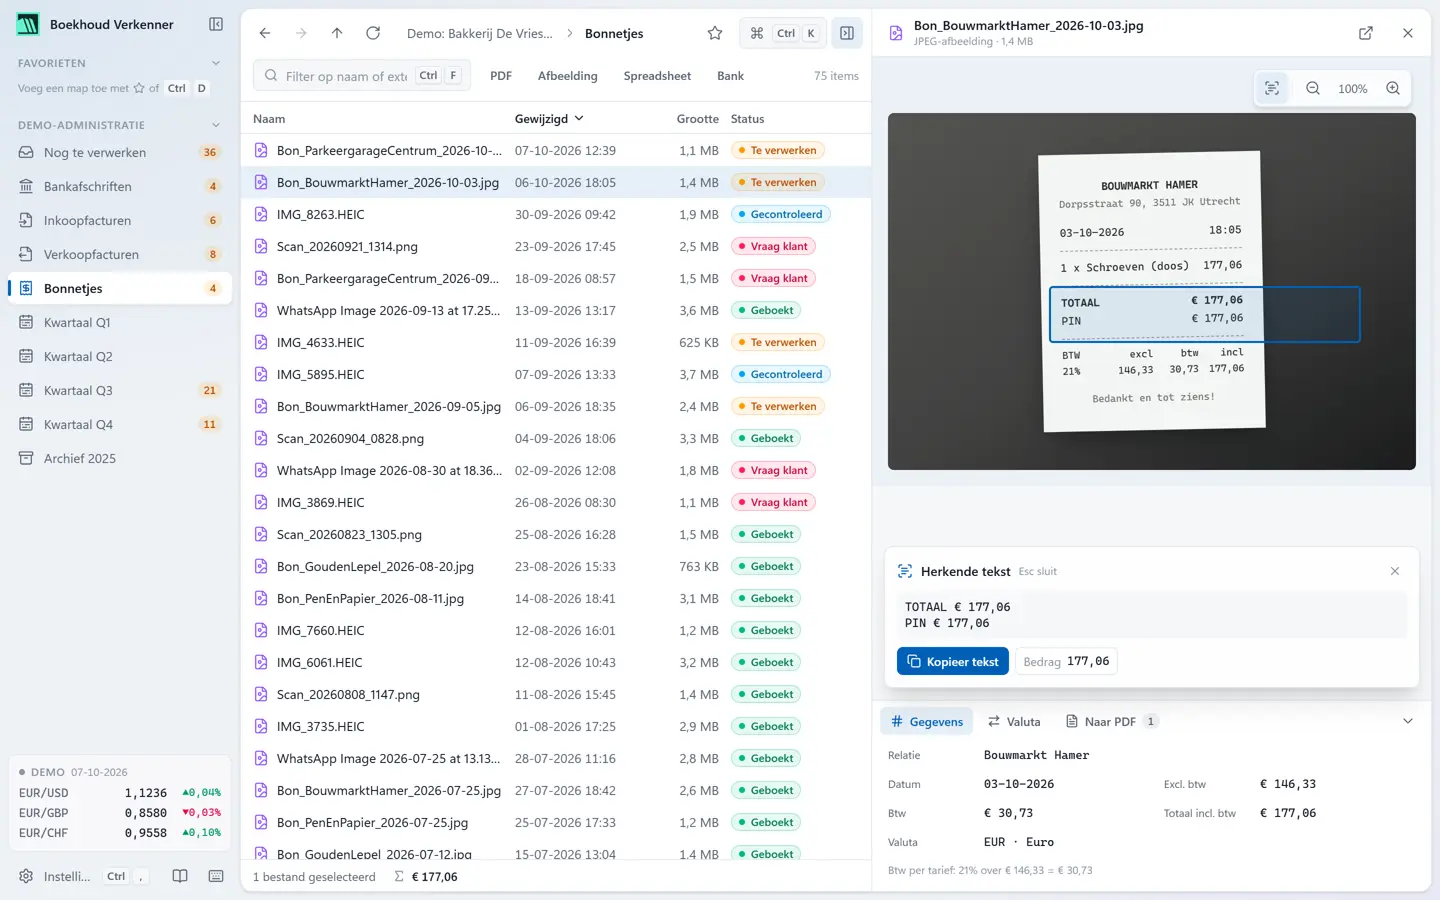Image resolution: width=1440 pixels, height=900 pixels.
Task: Go back with the left arrow
Action: [265, 33]
